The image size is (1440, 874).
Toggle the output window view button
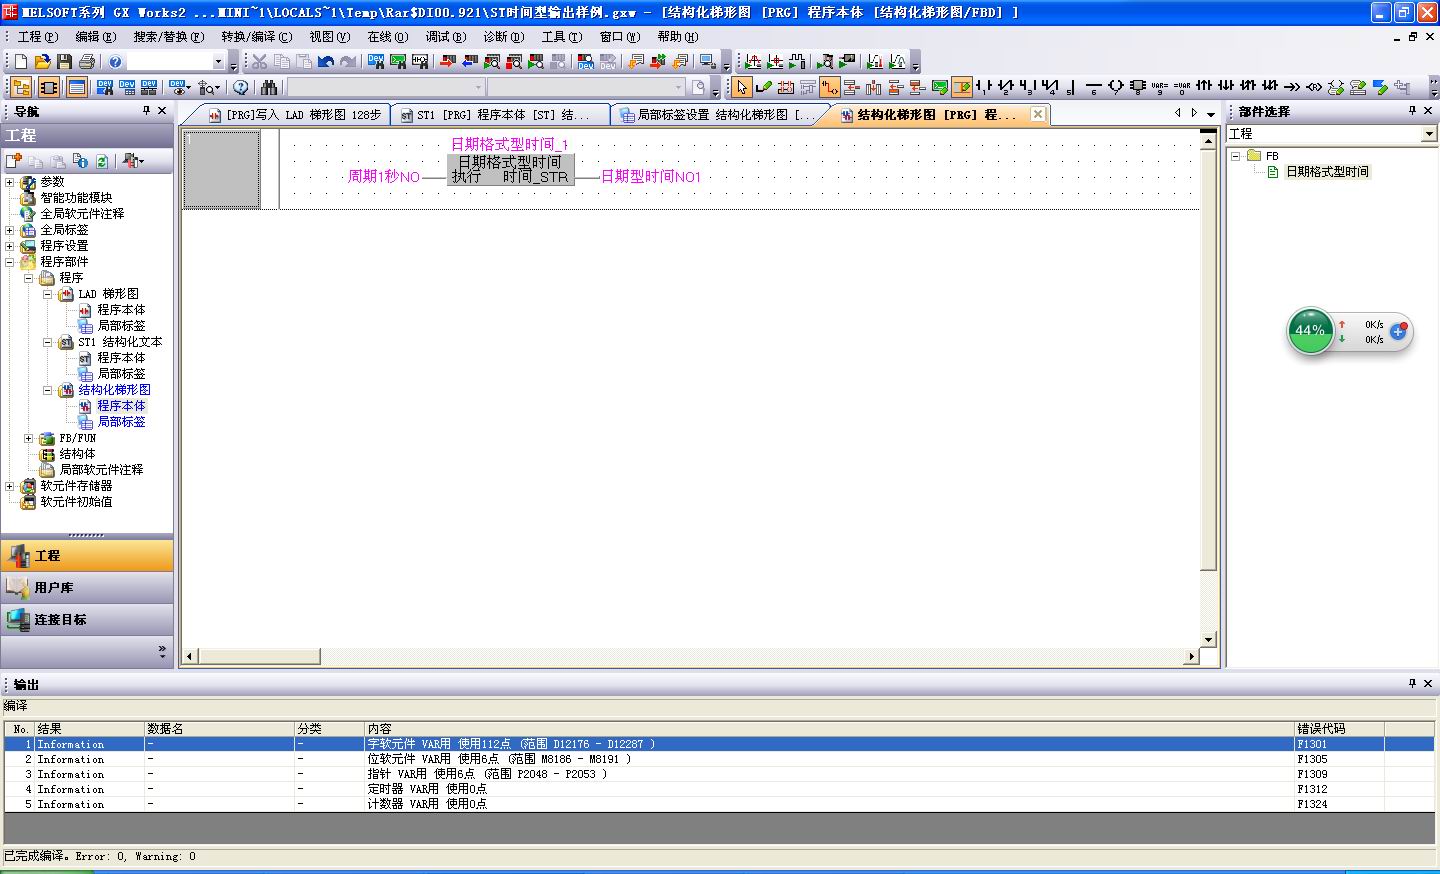coord(76,88)
